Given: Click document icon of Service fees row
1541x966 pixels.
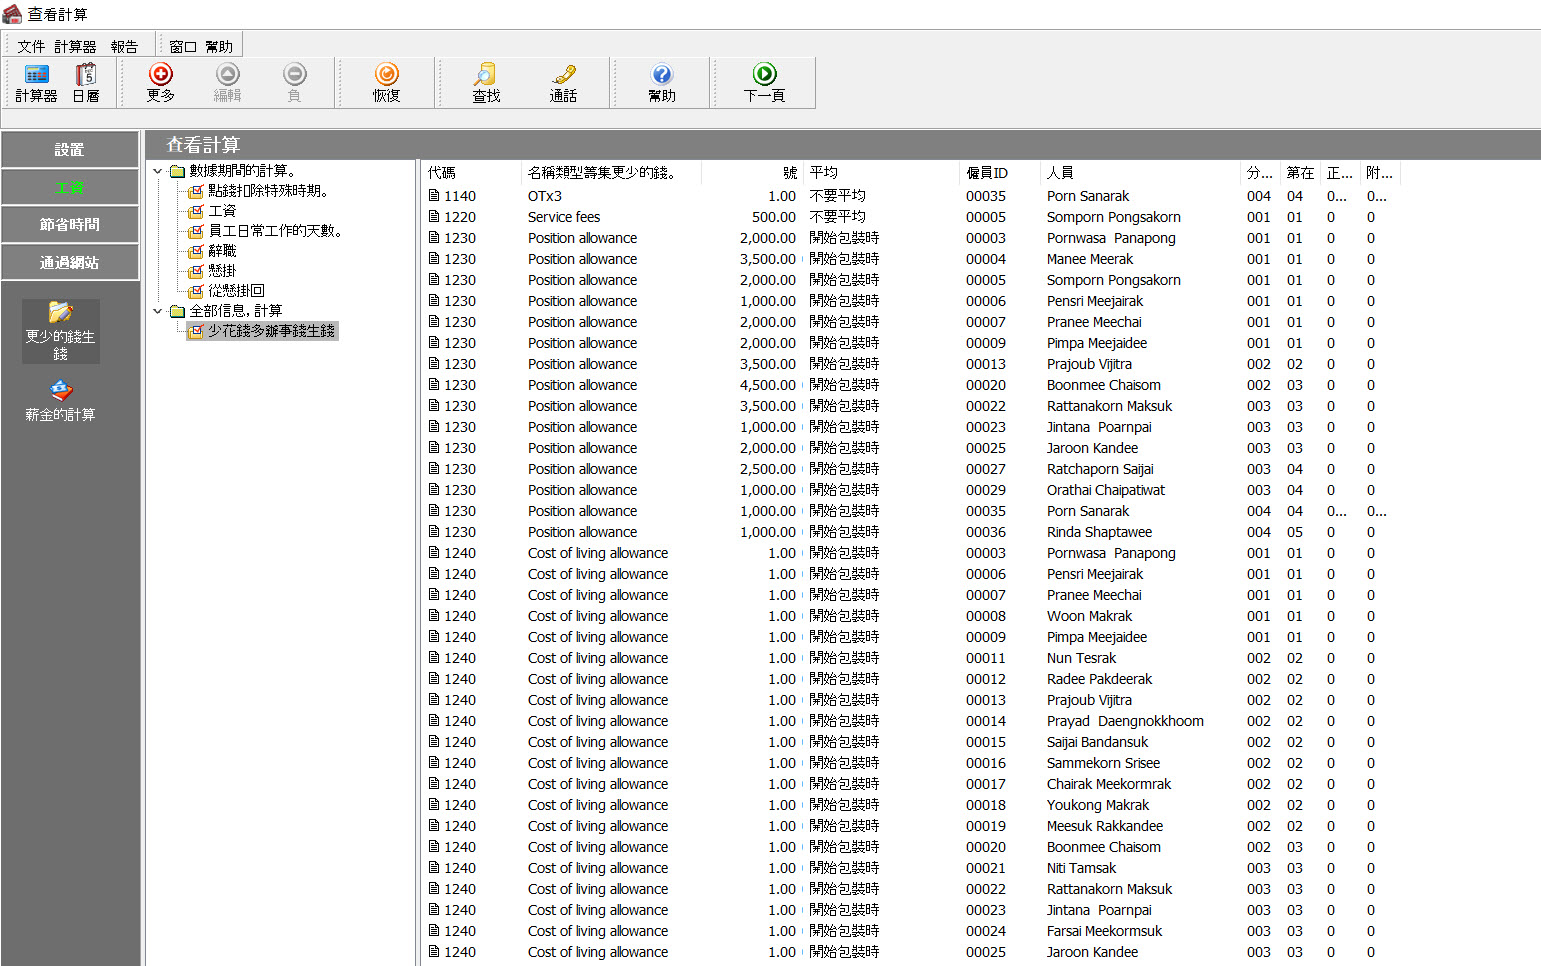Looking at the screenshot, I should (x=434, y=217).
